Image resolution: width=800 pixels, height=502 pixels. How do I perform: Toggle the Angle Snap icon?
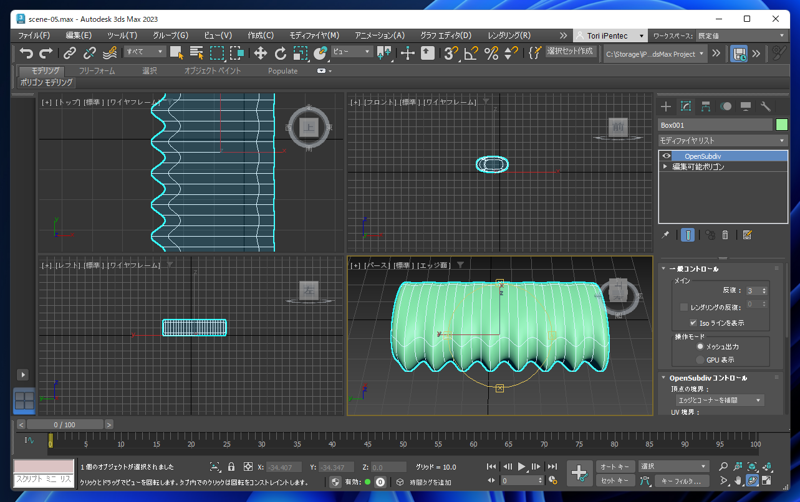pos(471,53)
